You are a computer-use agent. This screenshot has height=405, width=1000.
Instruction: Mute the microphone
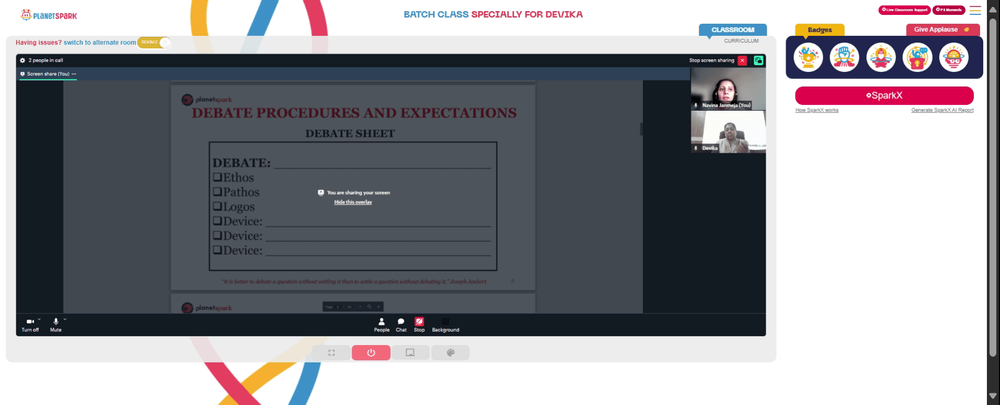[x=56, y=321]
